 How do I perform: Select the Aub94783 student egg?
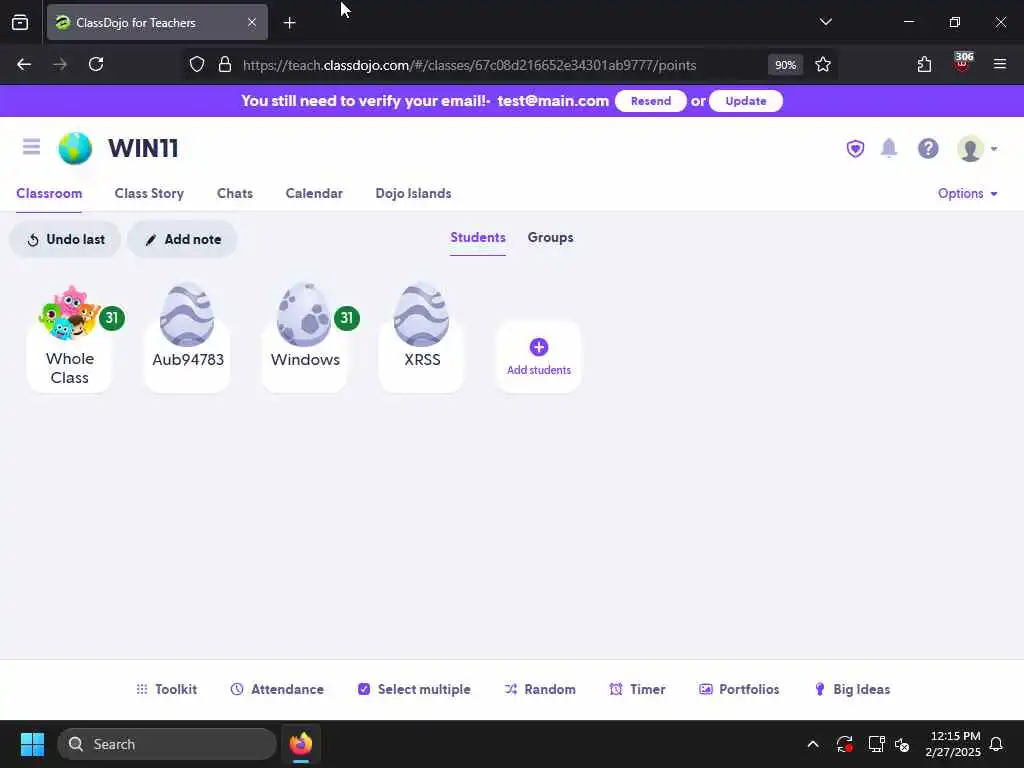click(187, 337)
